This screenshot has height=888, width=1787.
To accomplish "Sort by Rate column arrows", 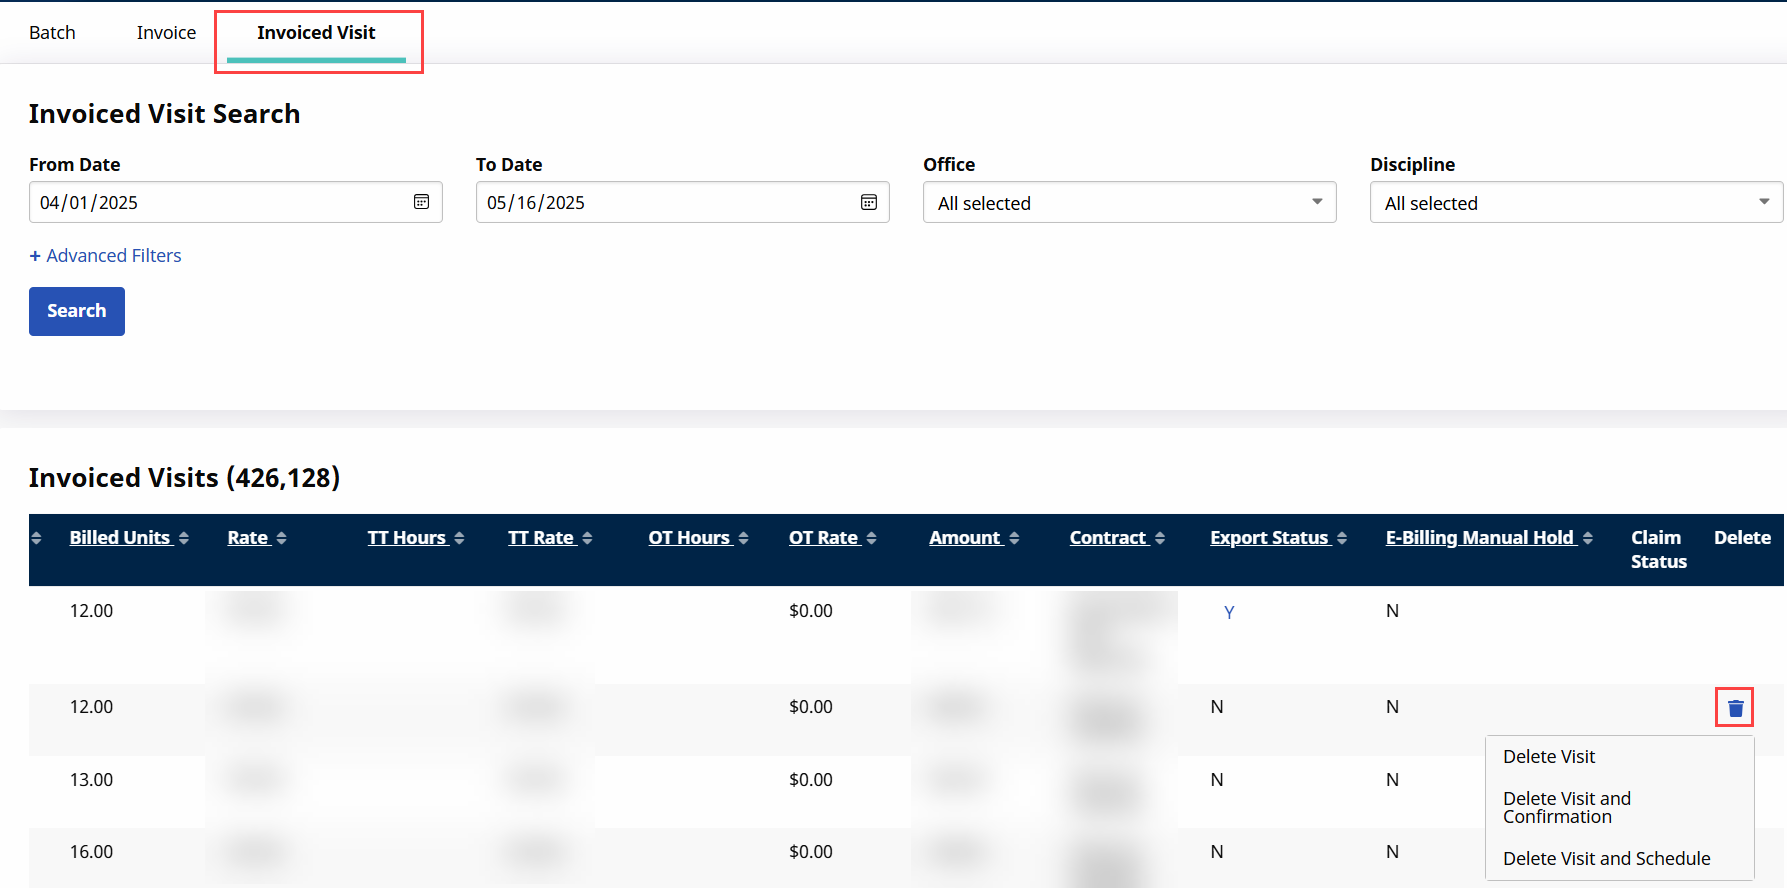I will tap(282, 538).
